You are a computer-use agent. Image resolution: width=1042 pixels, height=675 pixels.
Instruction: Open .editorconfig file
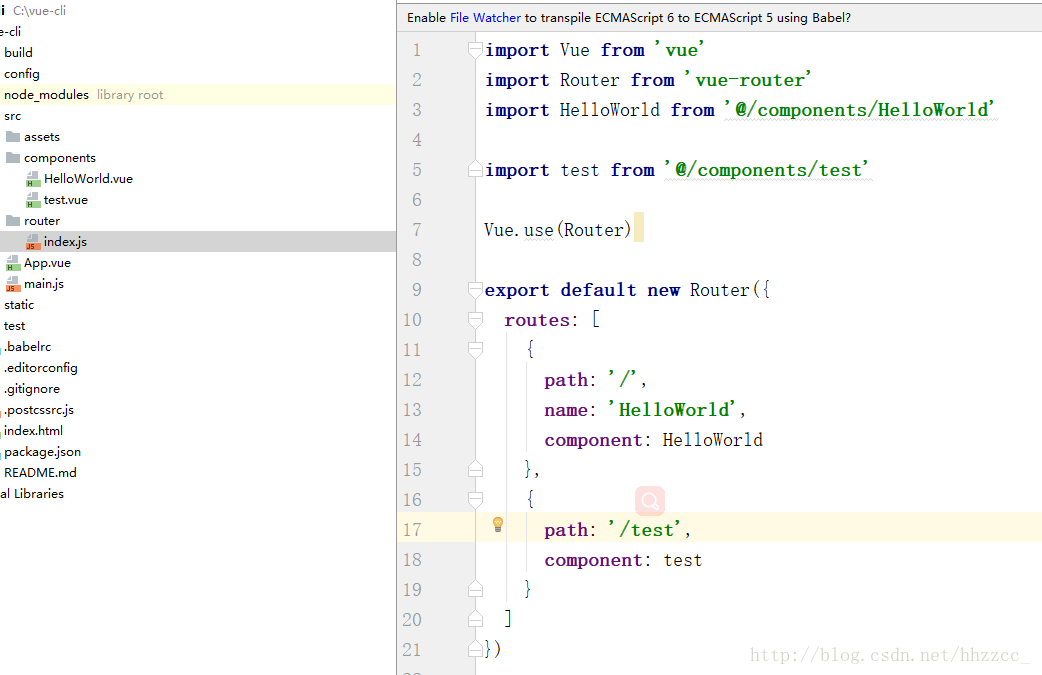(x=41, y=368)
